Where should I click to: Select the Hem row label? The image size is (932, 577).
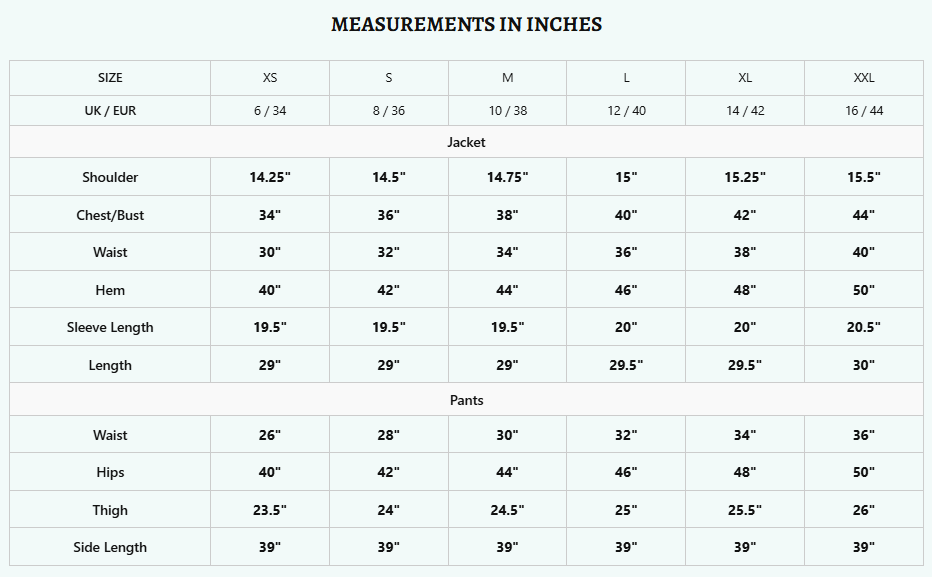tap(110, 290)
